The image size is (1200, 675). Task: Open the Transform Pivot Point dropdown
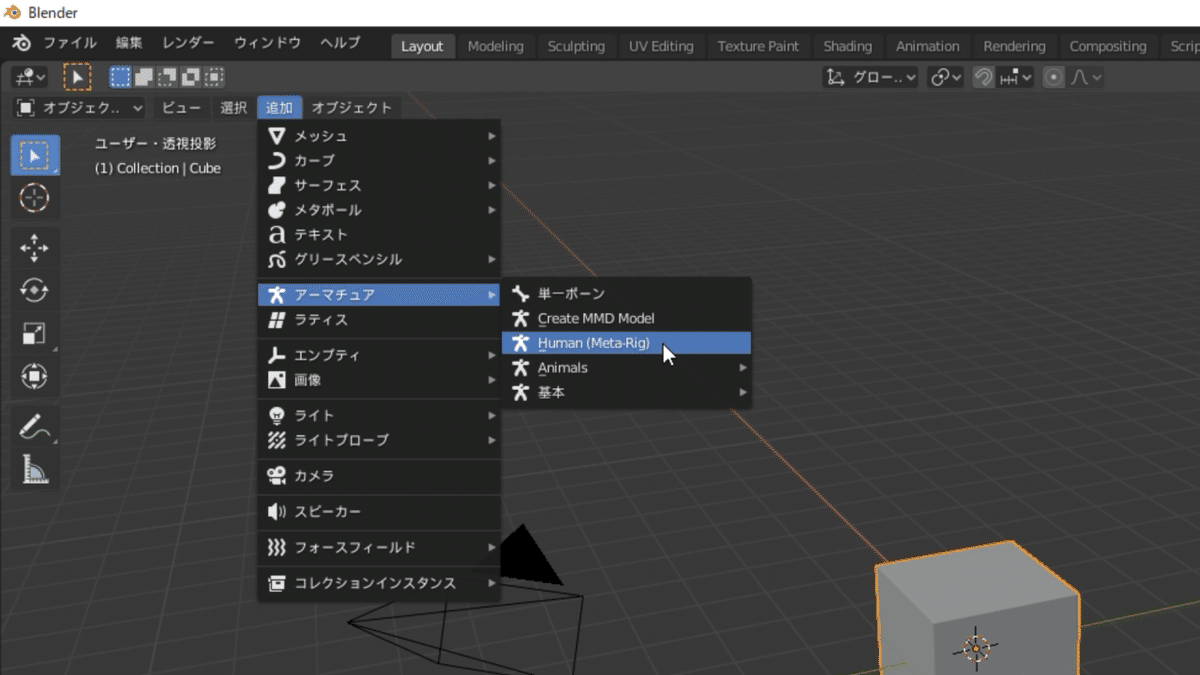click(945, 76)
